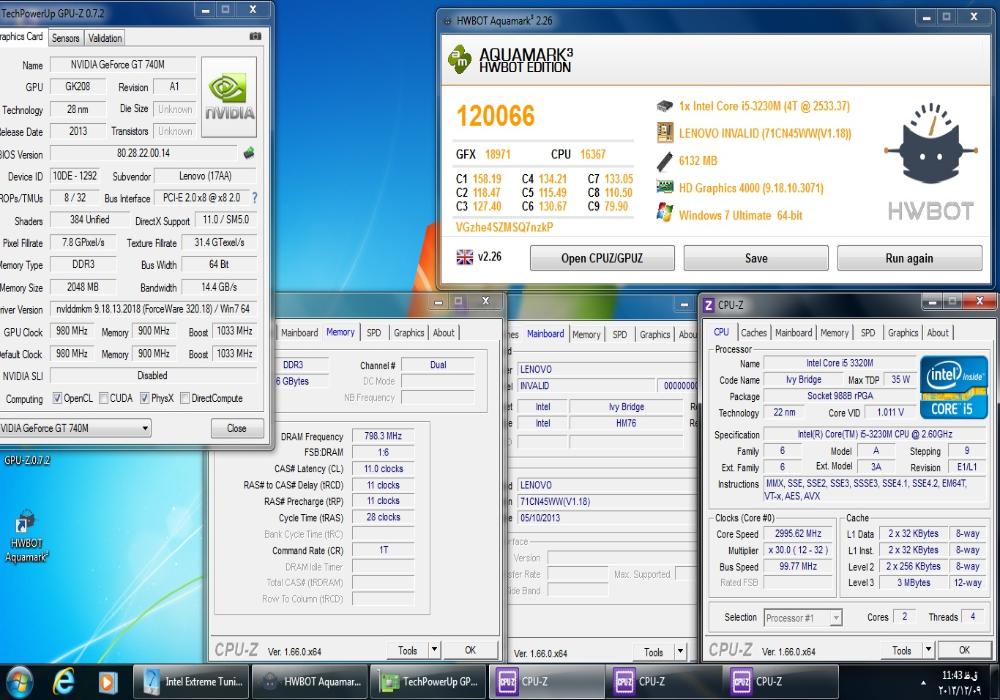1000x700 pixels.
Task: Click the first CPU-Z taskbar item
Action: (547, 682)
